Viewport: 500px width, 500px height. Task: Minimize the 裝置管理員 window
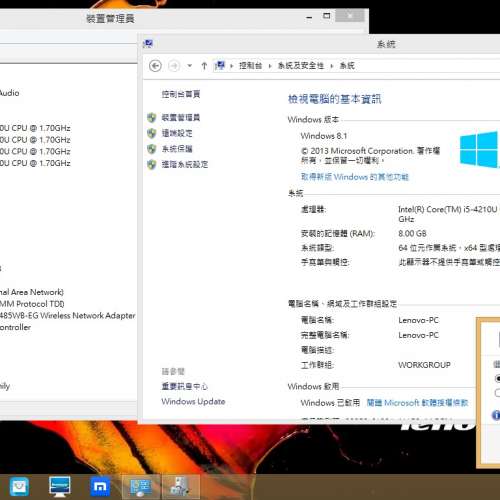tap(309, 17)
